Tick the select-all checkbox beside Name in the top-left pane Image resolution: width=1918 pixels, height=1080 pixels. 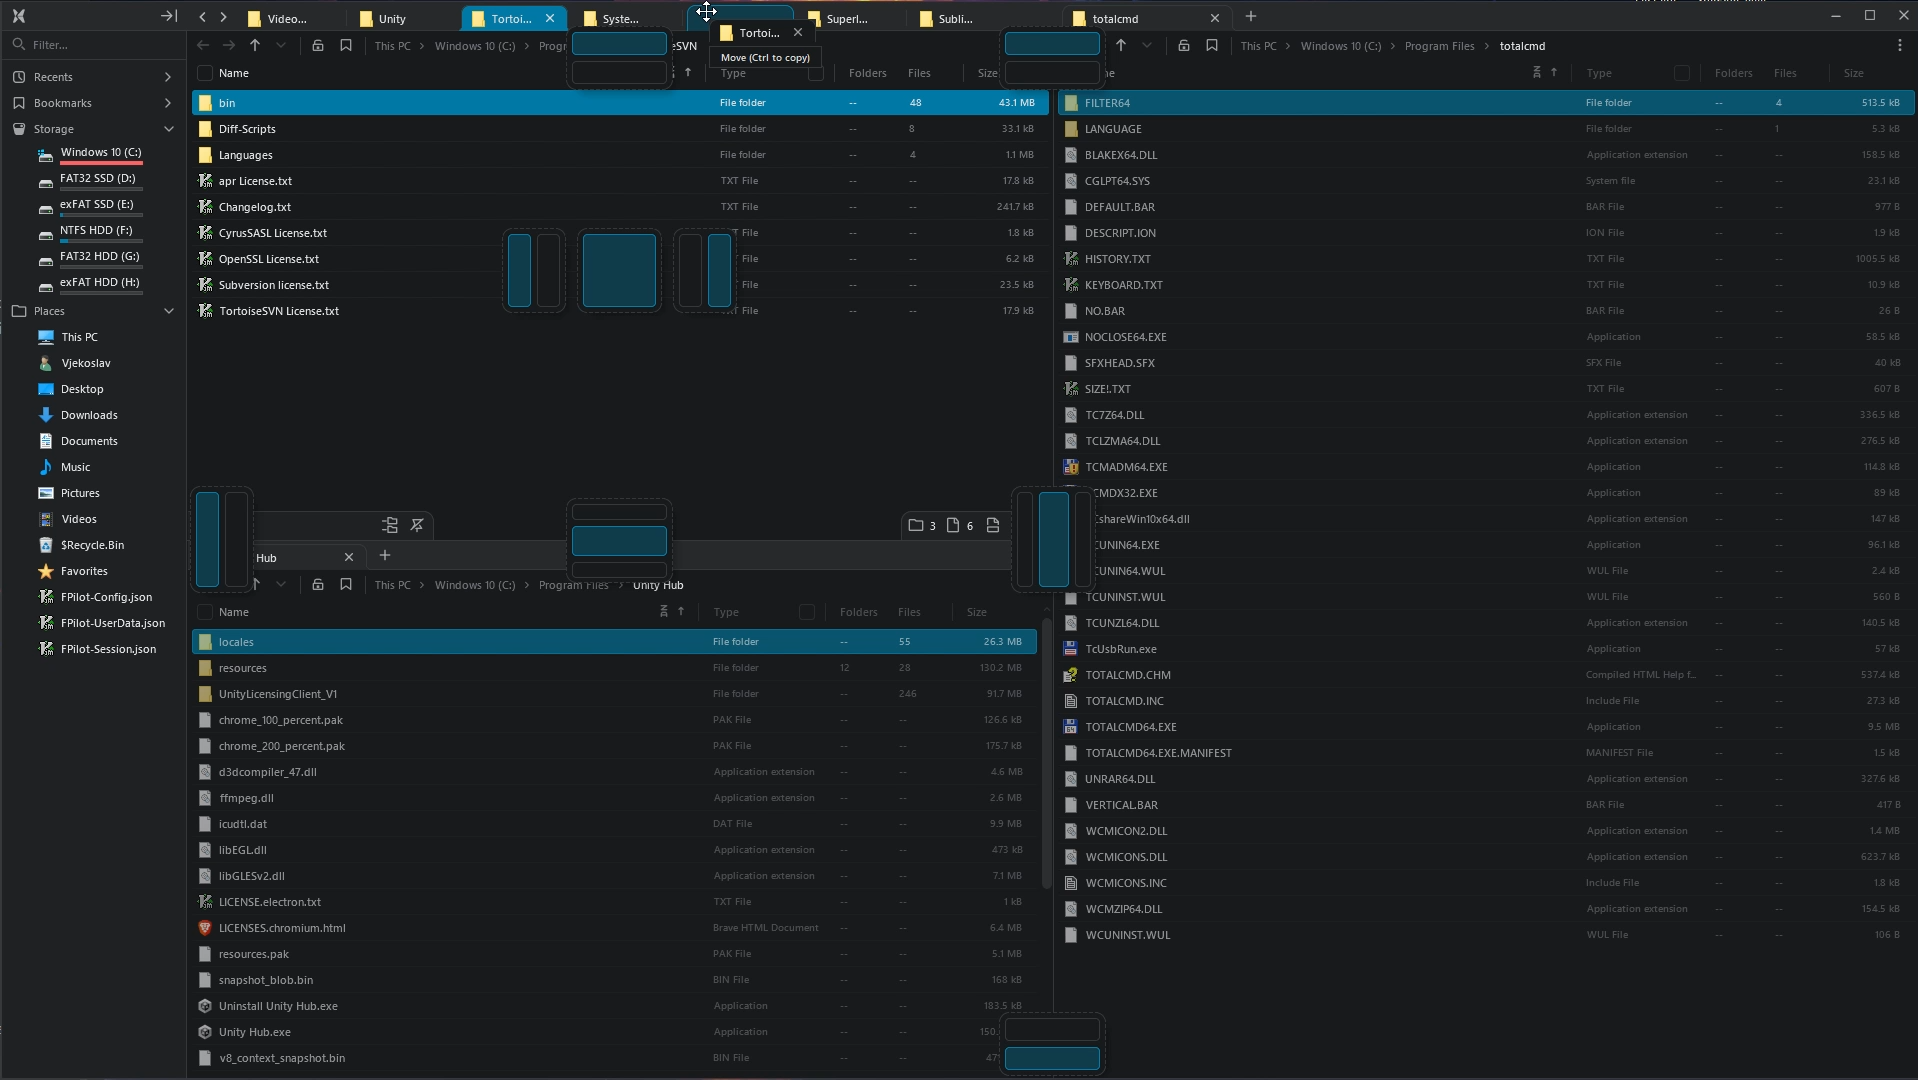205,73
